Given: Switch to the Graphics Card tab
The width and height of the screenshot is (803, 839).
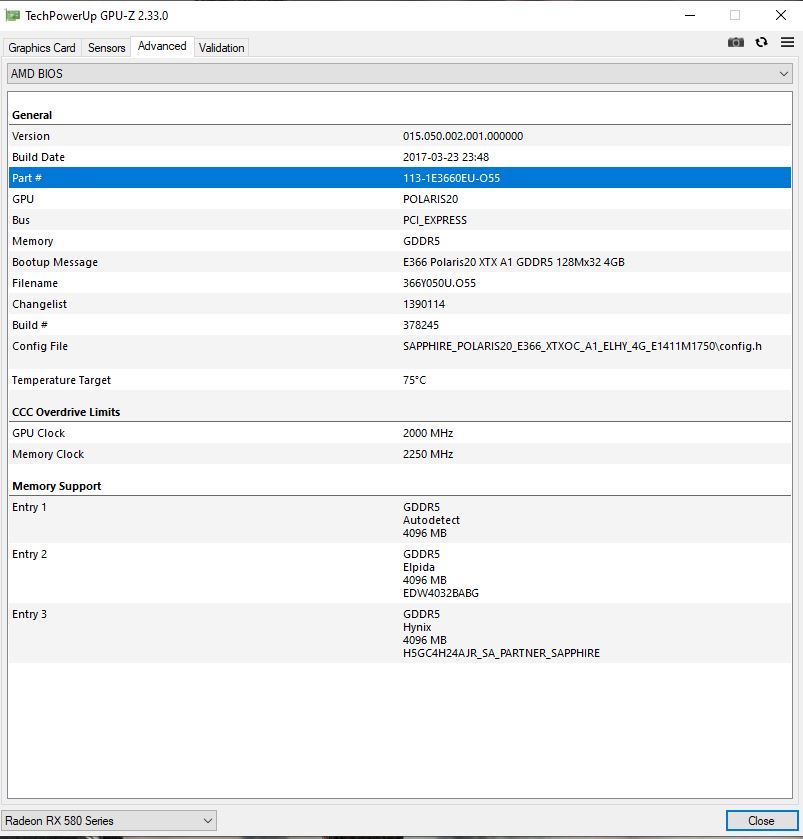Looking at the screenshot, I should click(42, 48).
